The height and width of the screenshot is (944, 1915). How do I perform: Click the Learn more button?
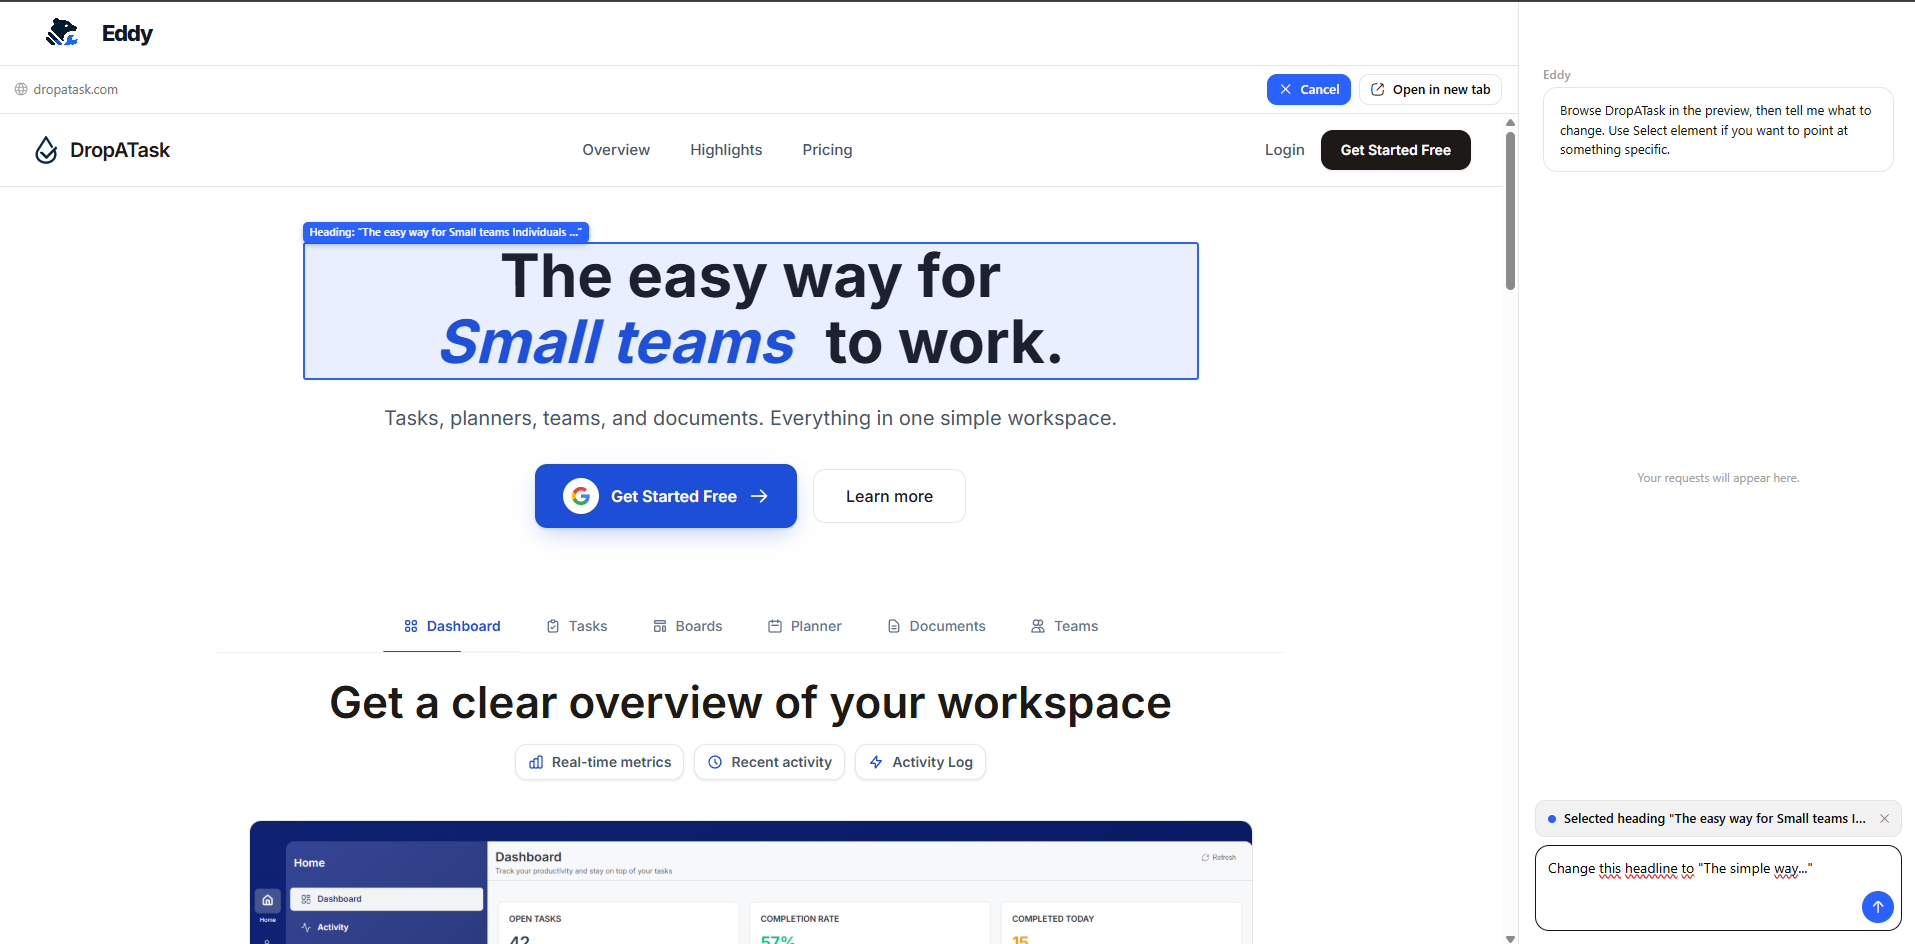889,496
